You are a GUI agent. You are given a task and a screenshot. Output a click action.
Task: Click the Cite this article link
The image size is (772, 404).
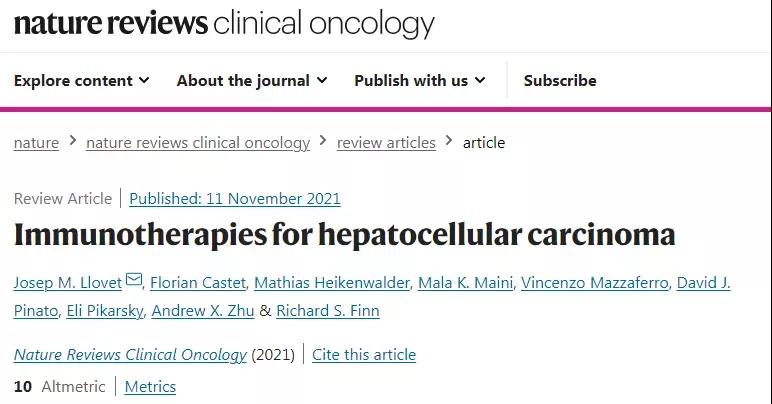pos(364,355)
